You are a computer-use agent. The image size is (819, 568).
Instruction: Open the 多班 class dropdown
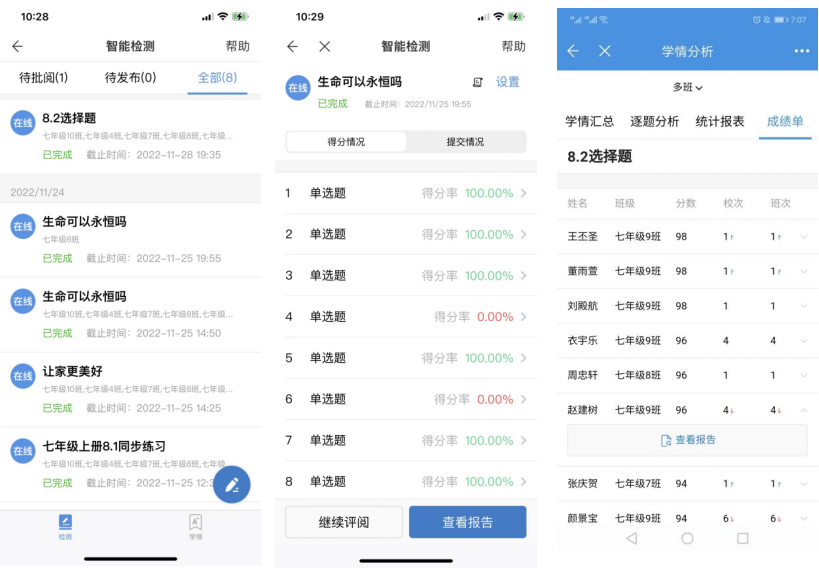click(687, 87)
